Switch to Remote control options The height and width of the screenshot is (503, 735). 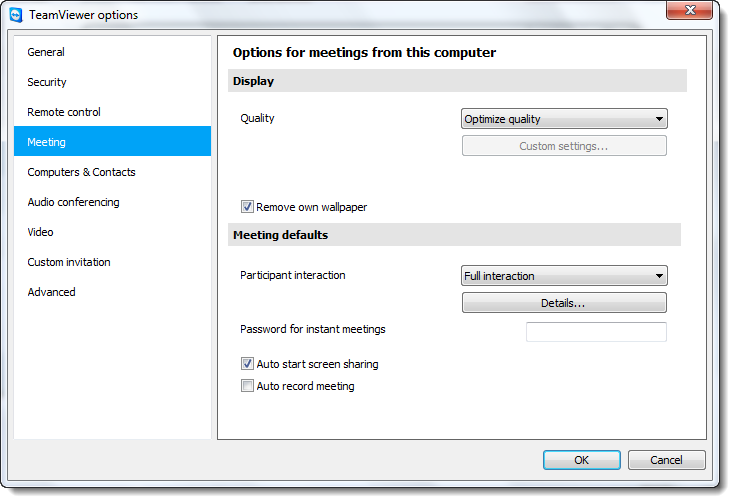pos(112,112)
